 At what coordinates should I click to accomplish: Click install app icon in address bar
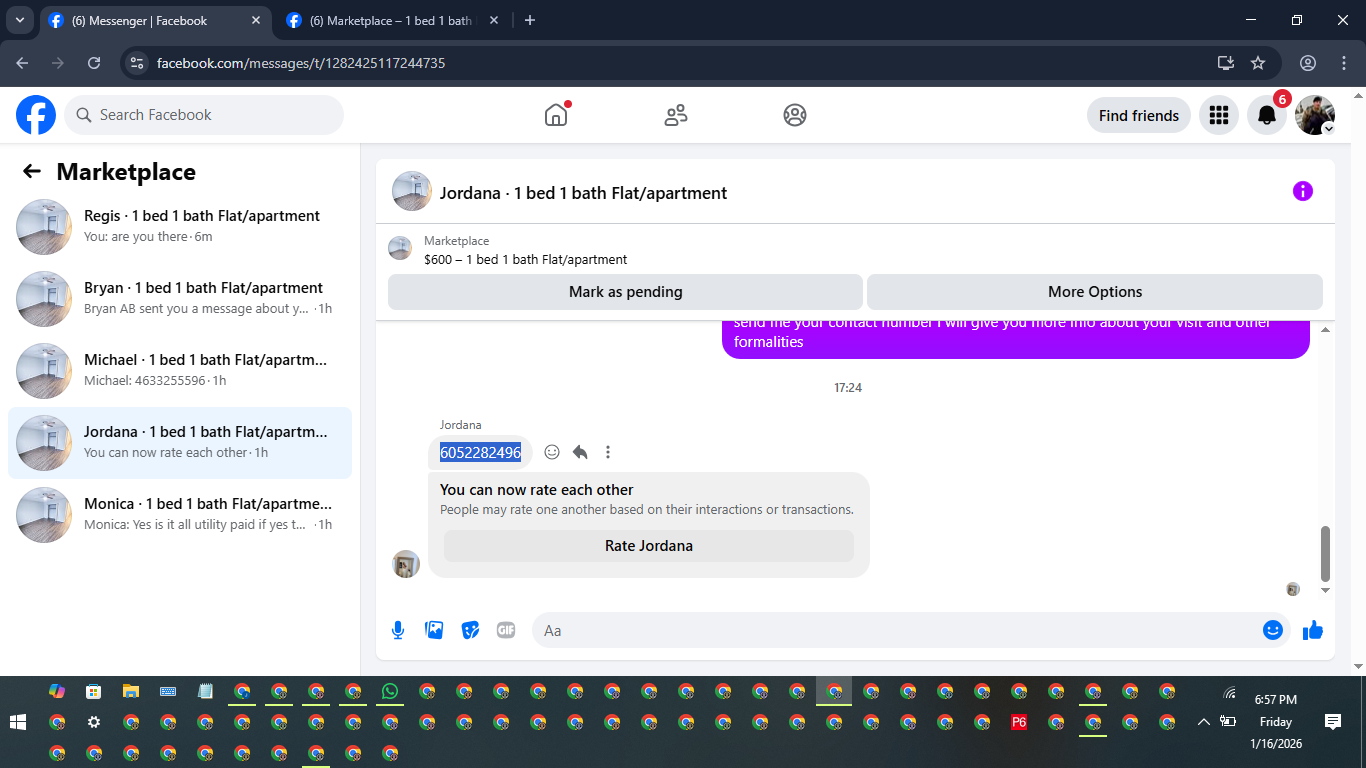click(x=1226, y=63)
